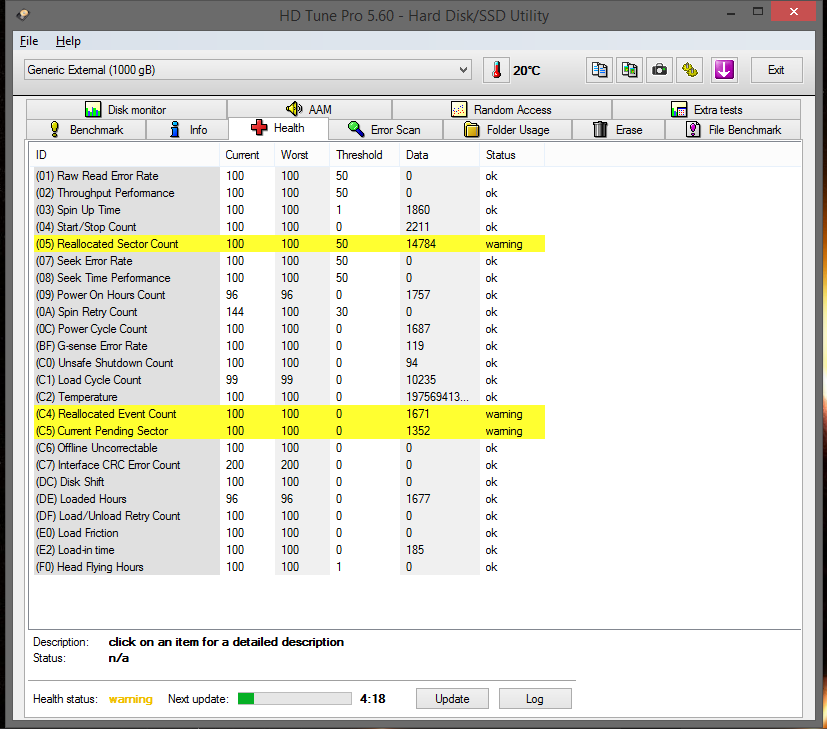Click the Health tab red cross icon
The height and width of the screenshot is (729, 827).
click(x=259, y=128)
